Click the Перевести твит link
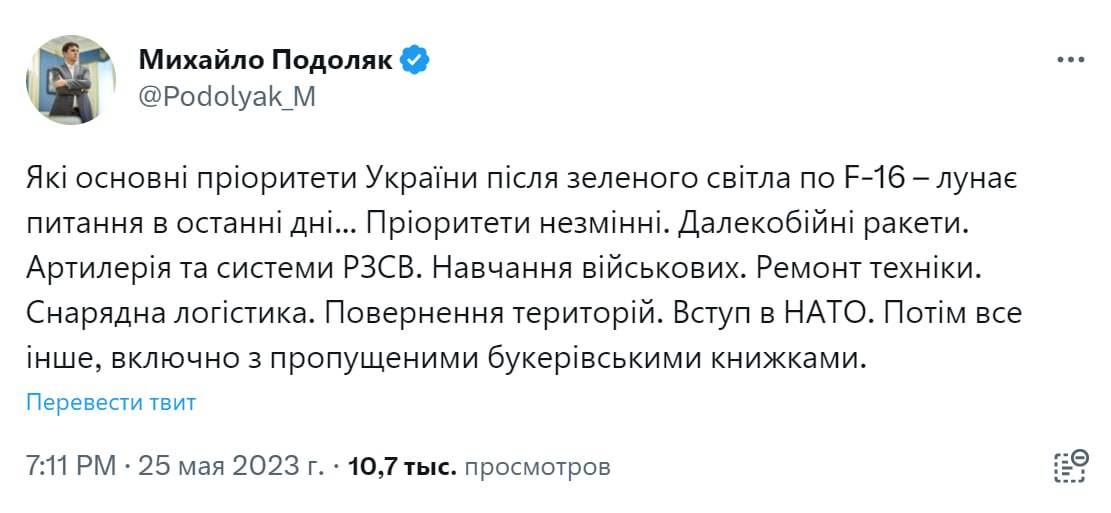This screenshot has width=1111, height=513. [x=111, y=402]
